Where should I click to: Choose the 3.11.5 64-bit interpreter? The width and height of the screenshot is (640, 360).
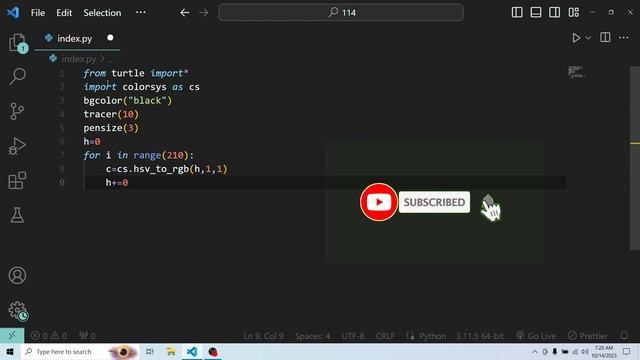coord(480,336)
